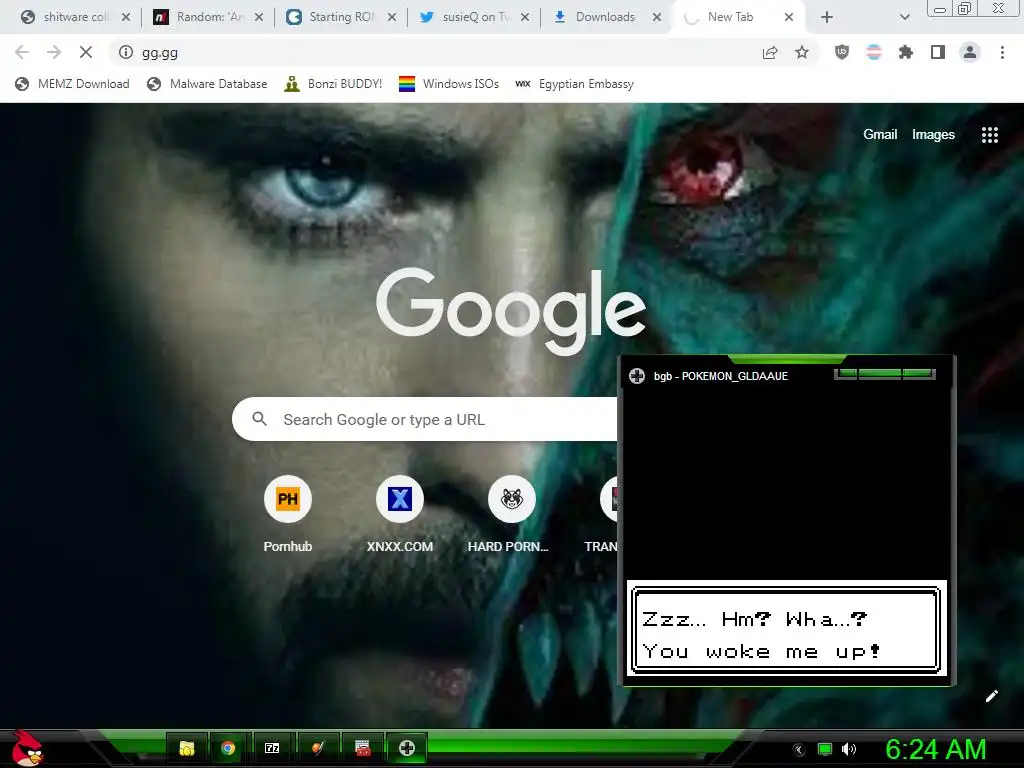Image resolution: width=1024 pixels, height=768 pixels.
Task: Click the paint brush taskbar icon
Action: (318, 748)
